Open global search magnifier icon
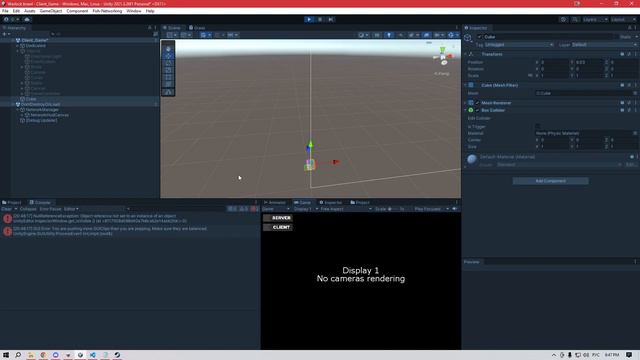 575,20
